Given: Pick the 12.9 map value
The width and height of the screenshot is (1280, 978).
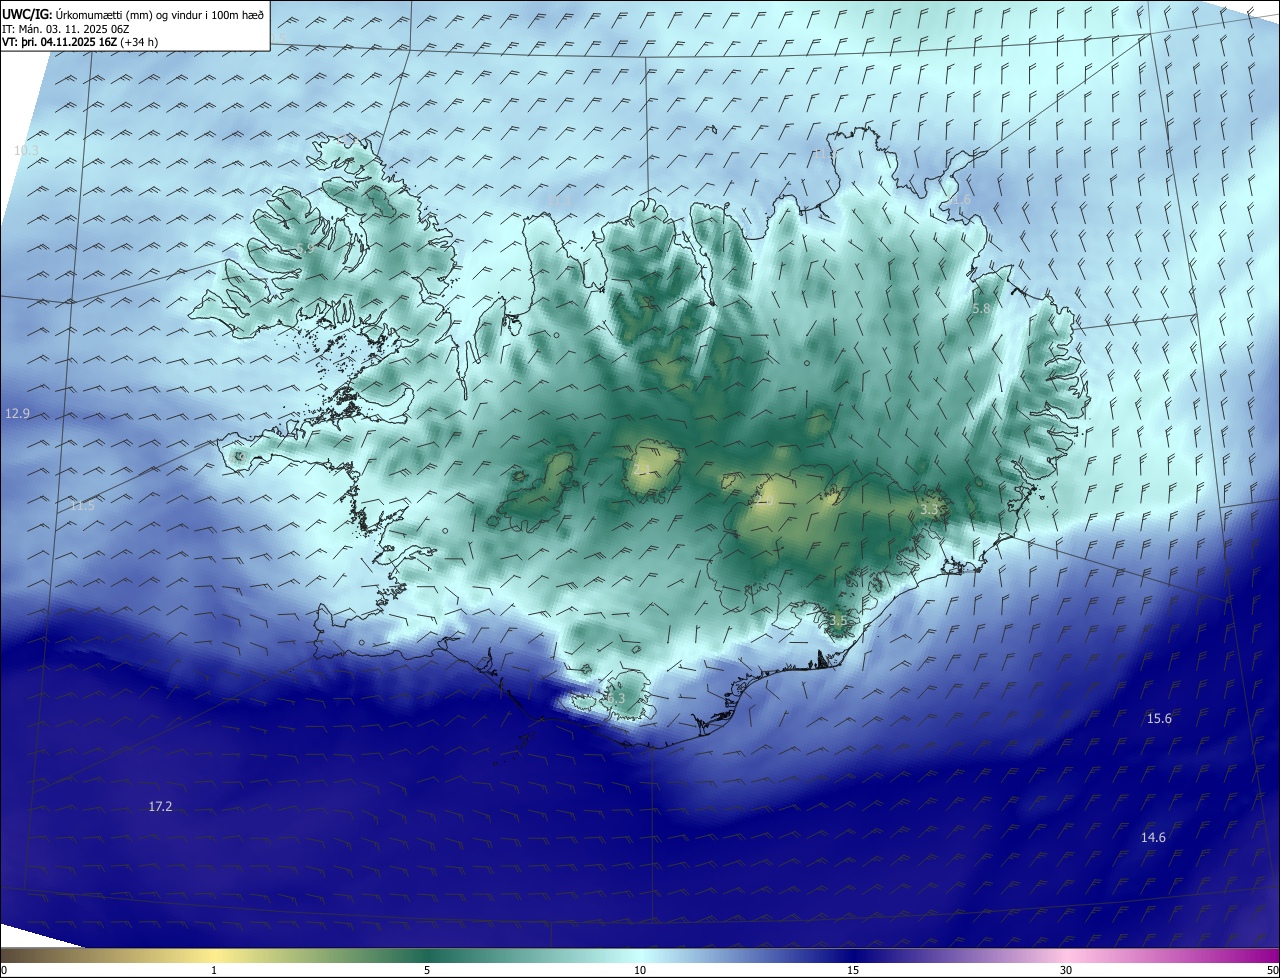Looking at the screenshot, I should [18, 413].
